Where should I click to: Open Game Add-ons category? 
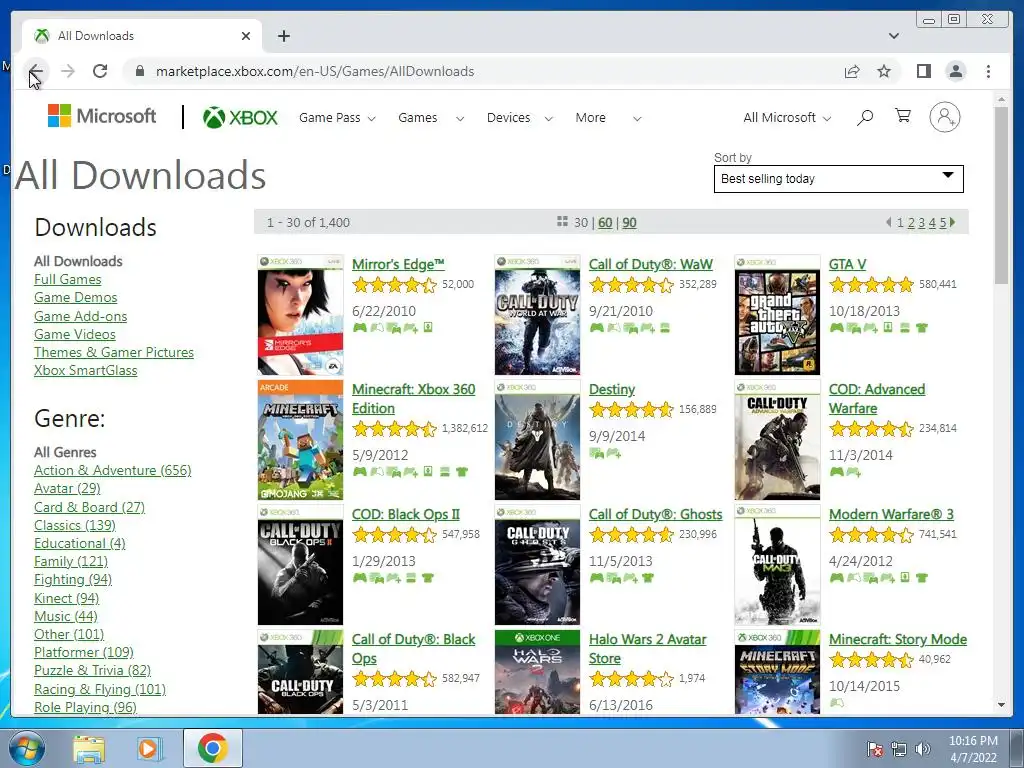pyautogui.click(x=80, y=316)
